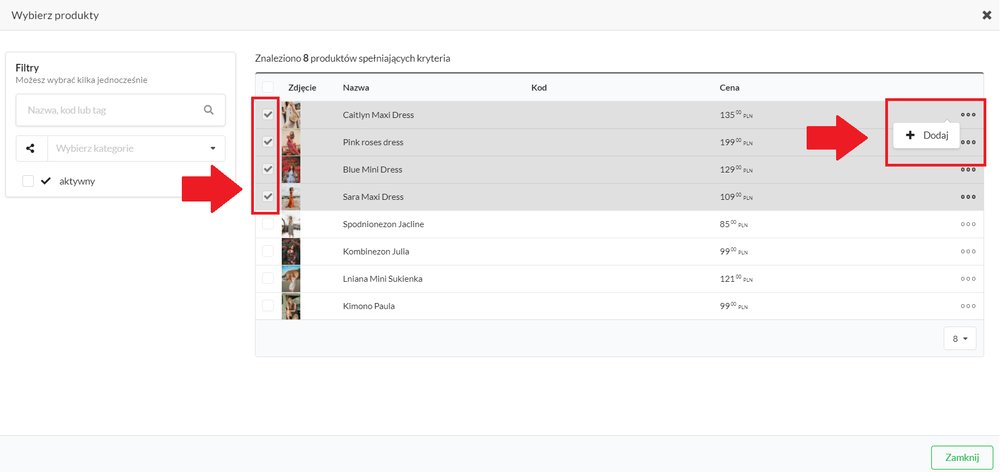Select the Caitlyn Maxi Dress name
The image size is (1000, 472).
coord(378,115)
